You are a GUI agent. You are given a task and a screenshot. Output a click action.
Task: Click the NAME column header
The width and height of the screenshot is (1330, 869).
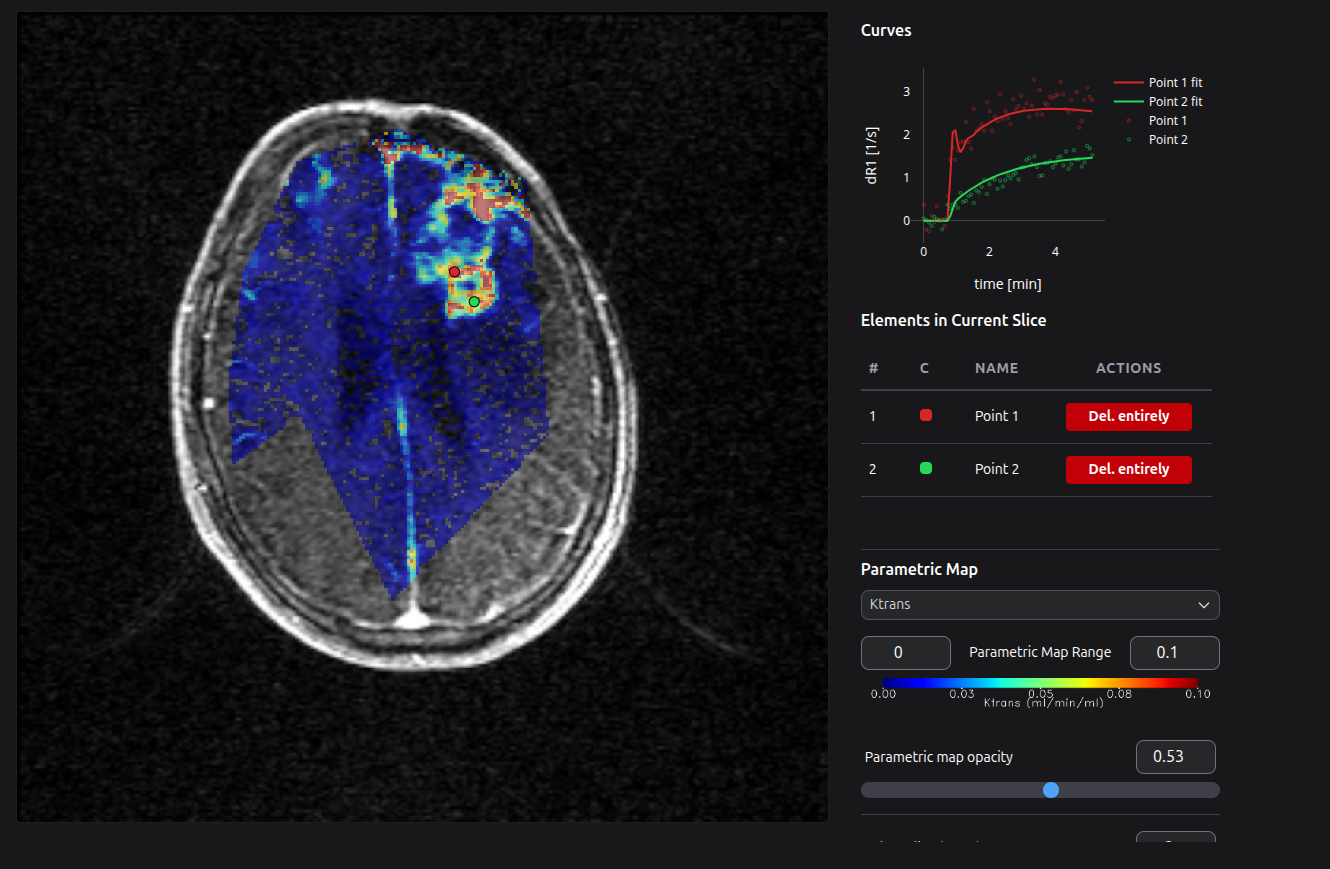996,368
